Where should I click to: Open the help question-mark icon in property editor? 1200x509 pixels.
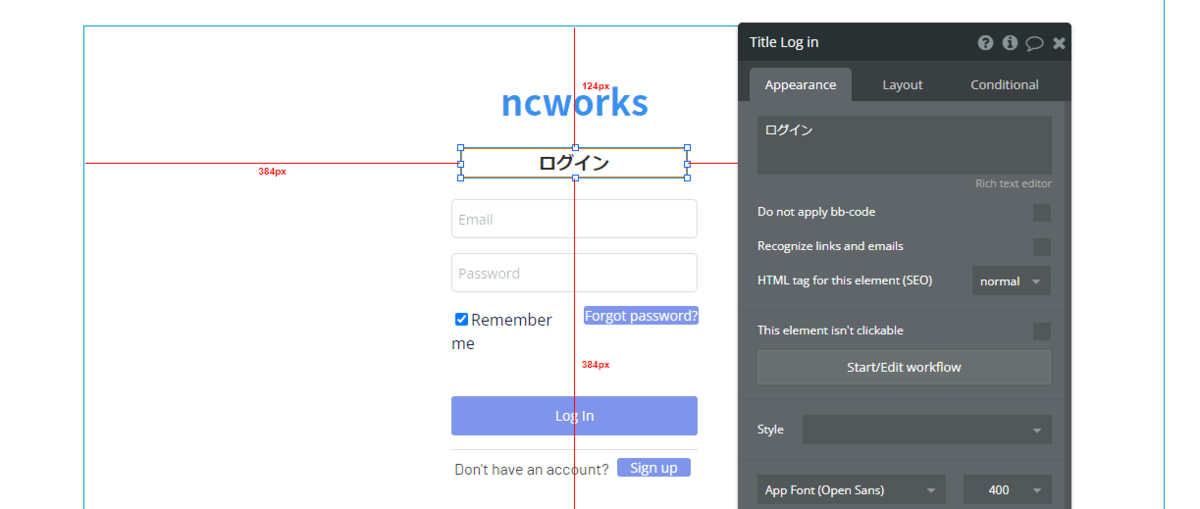(x=985, y=42)
